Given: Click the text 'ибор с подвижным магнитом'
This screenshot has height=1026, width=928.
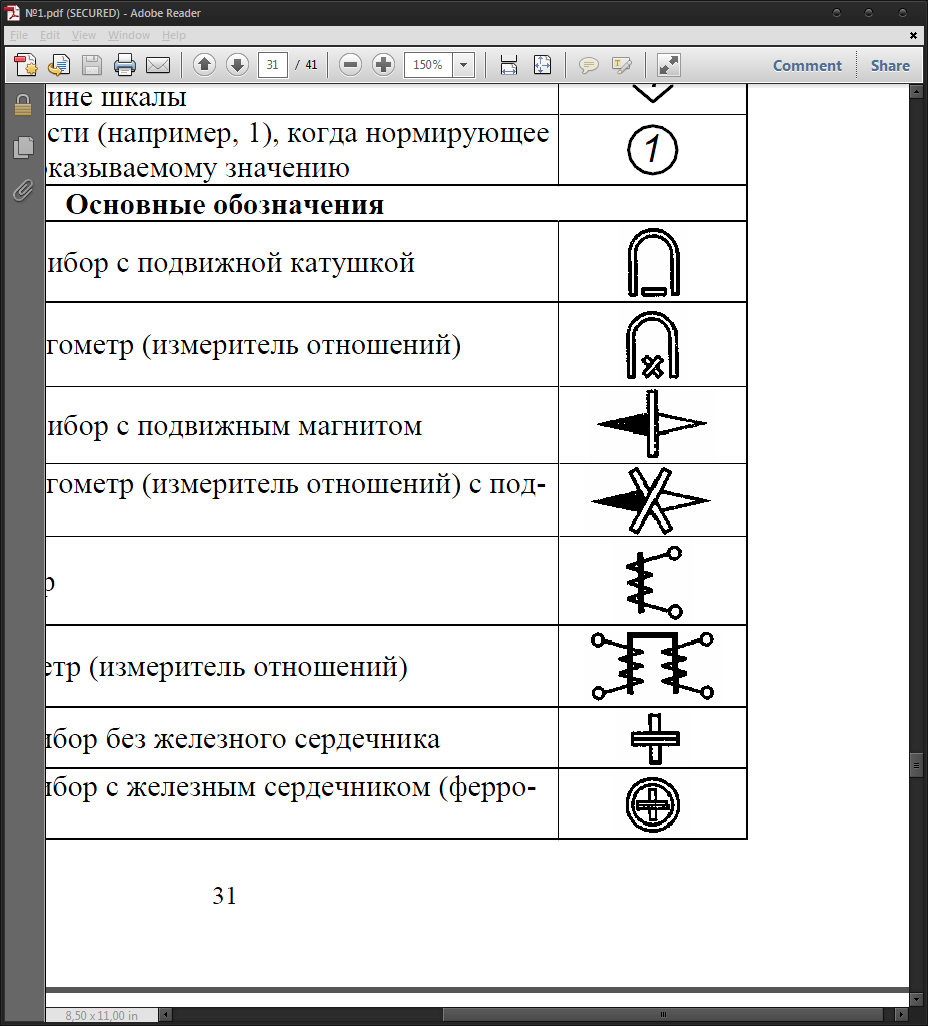Looking at the screenshot, I should (x=234, y=426).
